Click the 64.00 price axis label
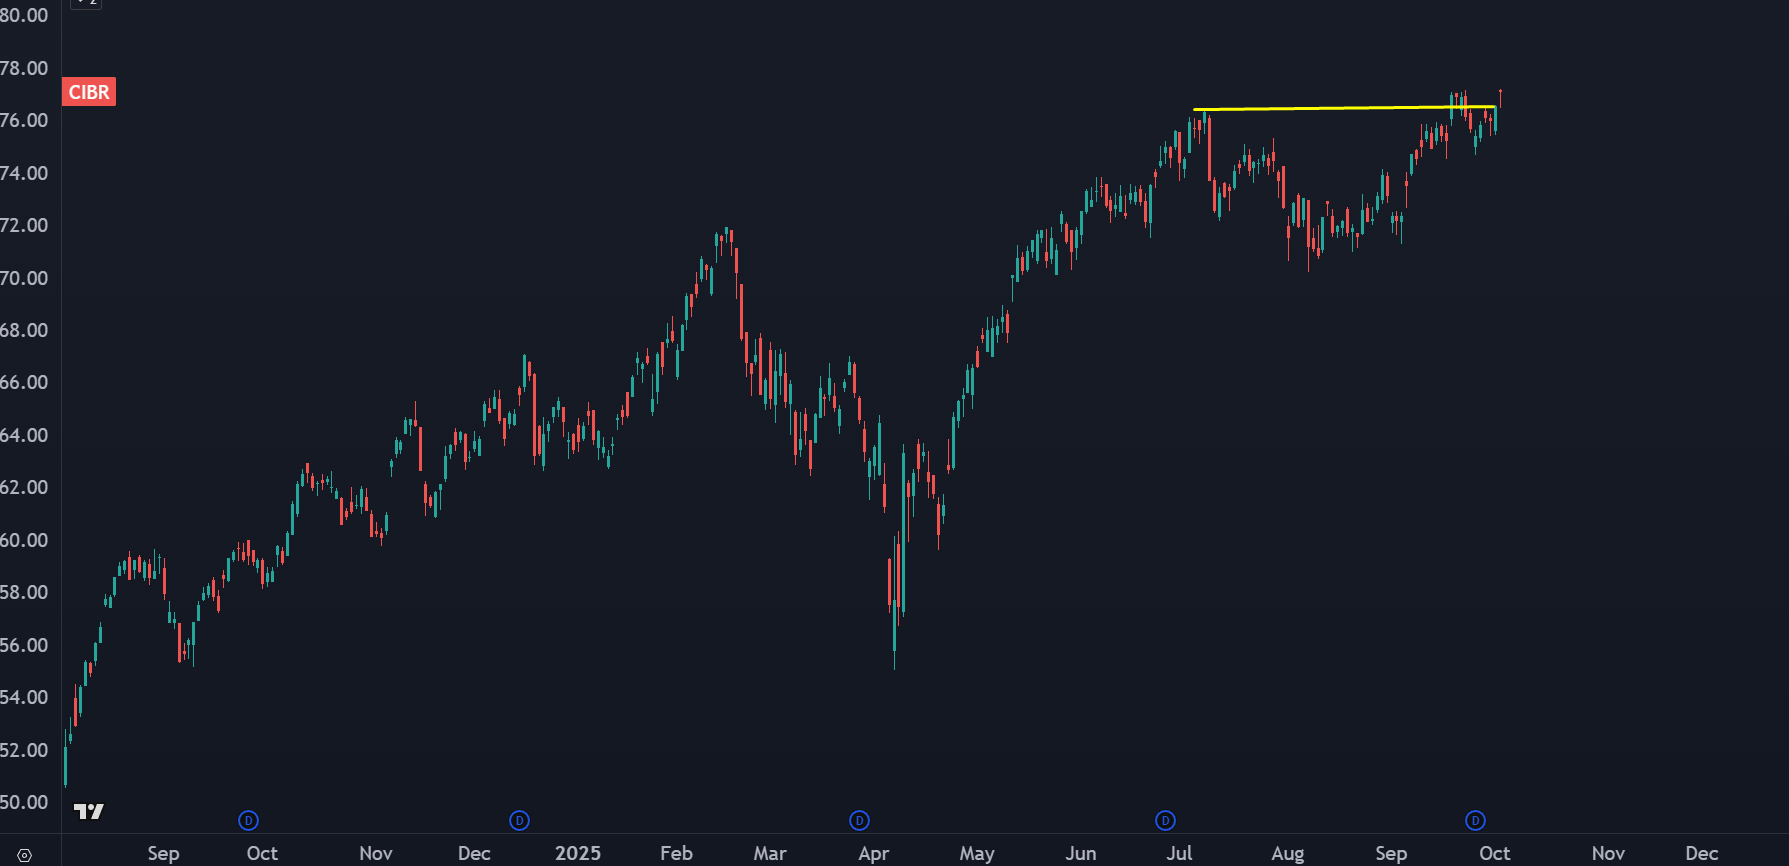Image resolution: width=1789 pixels, height=866 pixels. (x=24, y=435)
